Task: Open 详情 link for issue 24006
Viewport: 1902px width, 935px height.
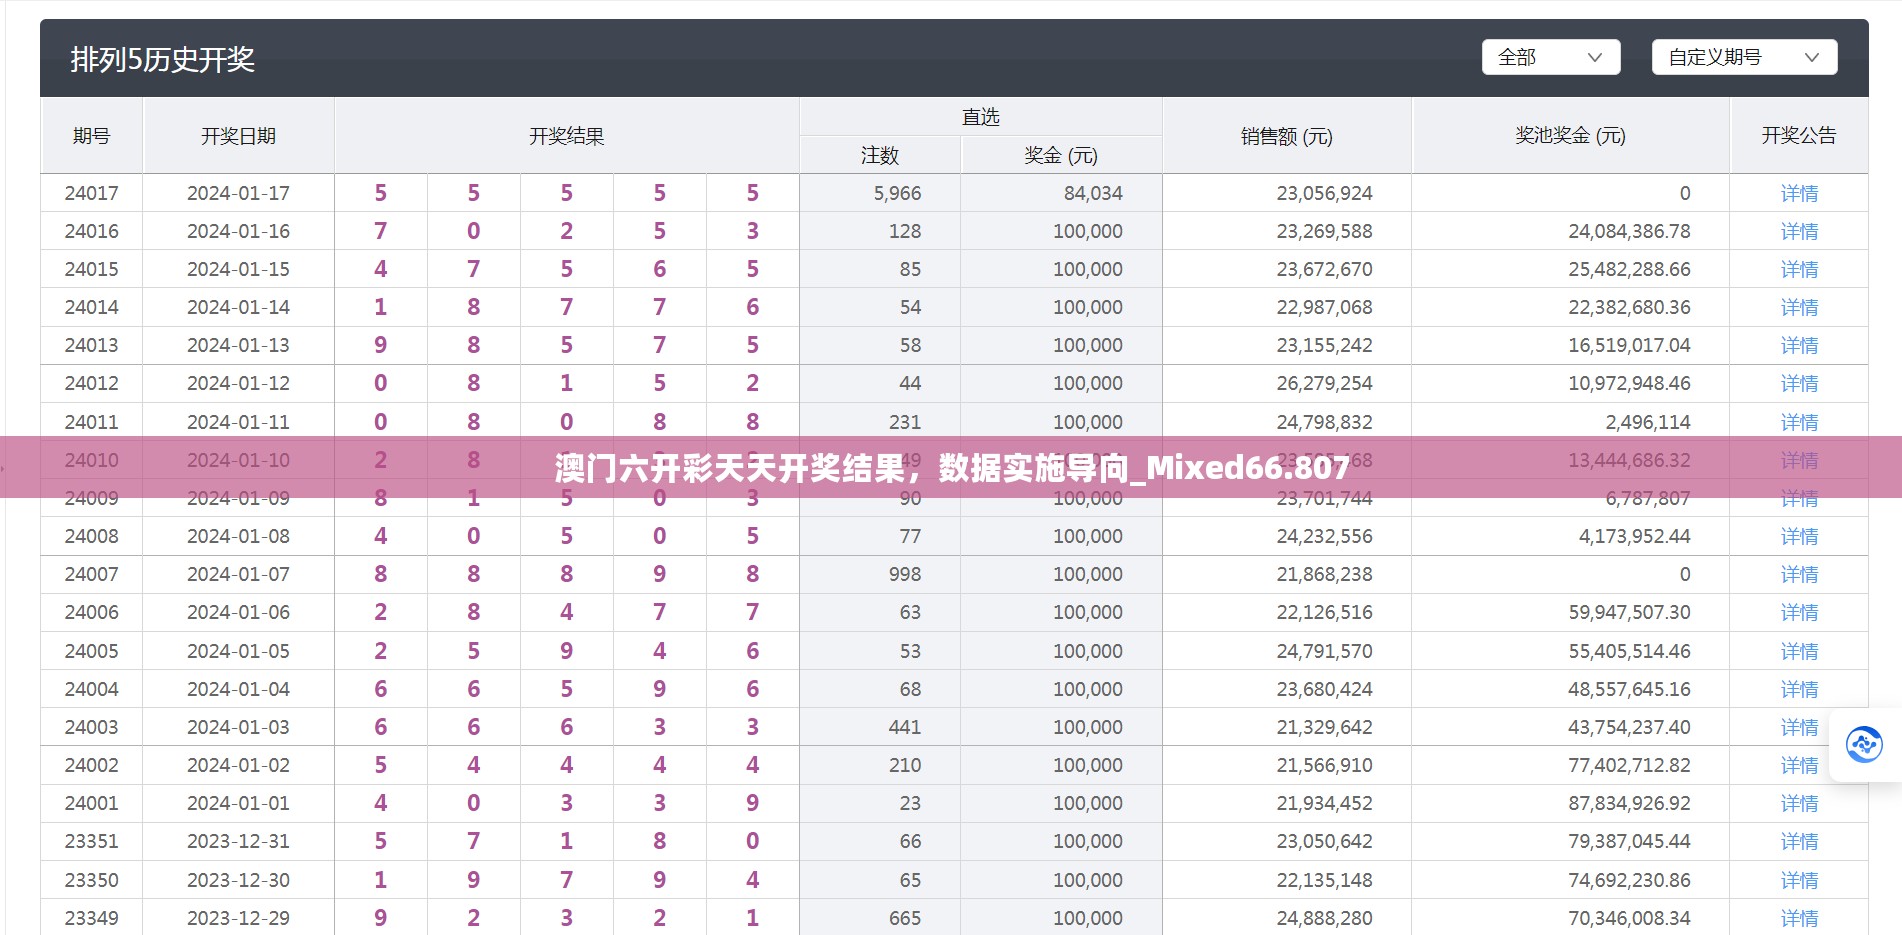Action: pyautogui.click(x=1799, y=612)
